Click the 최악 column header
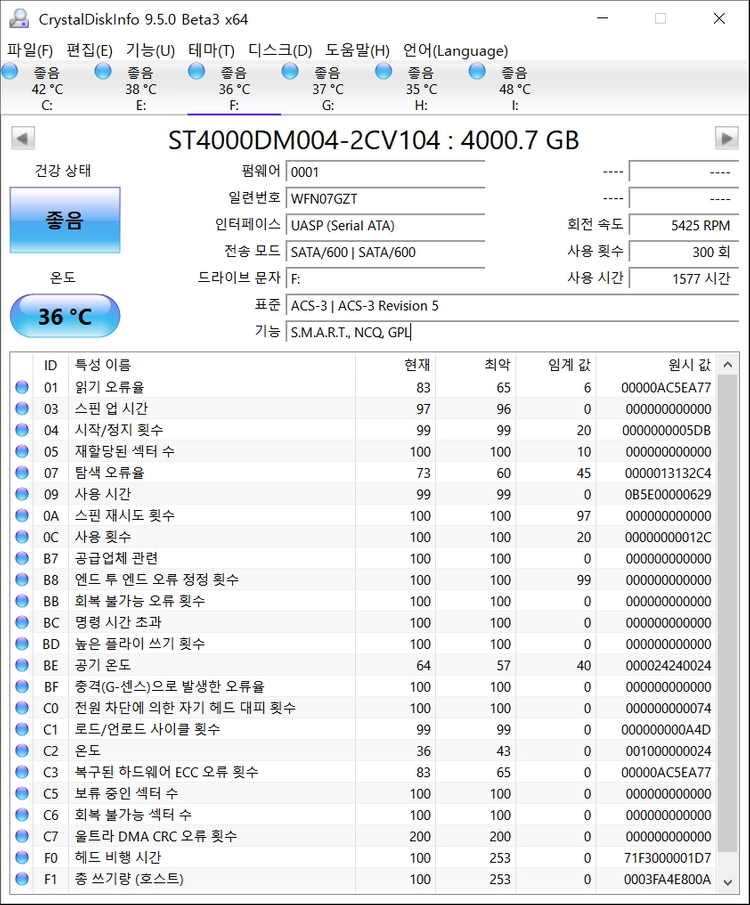Viewport: 750px width, 905px height. [476, 365]
